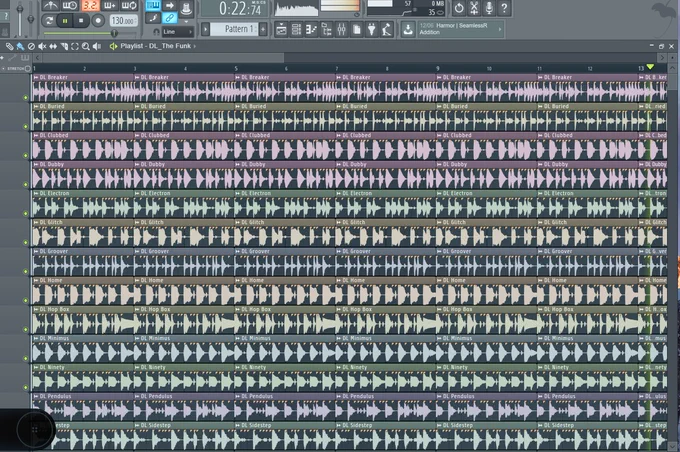Mute the DL Clubbed track

tap(26, 155)
